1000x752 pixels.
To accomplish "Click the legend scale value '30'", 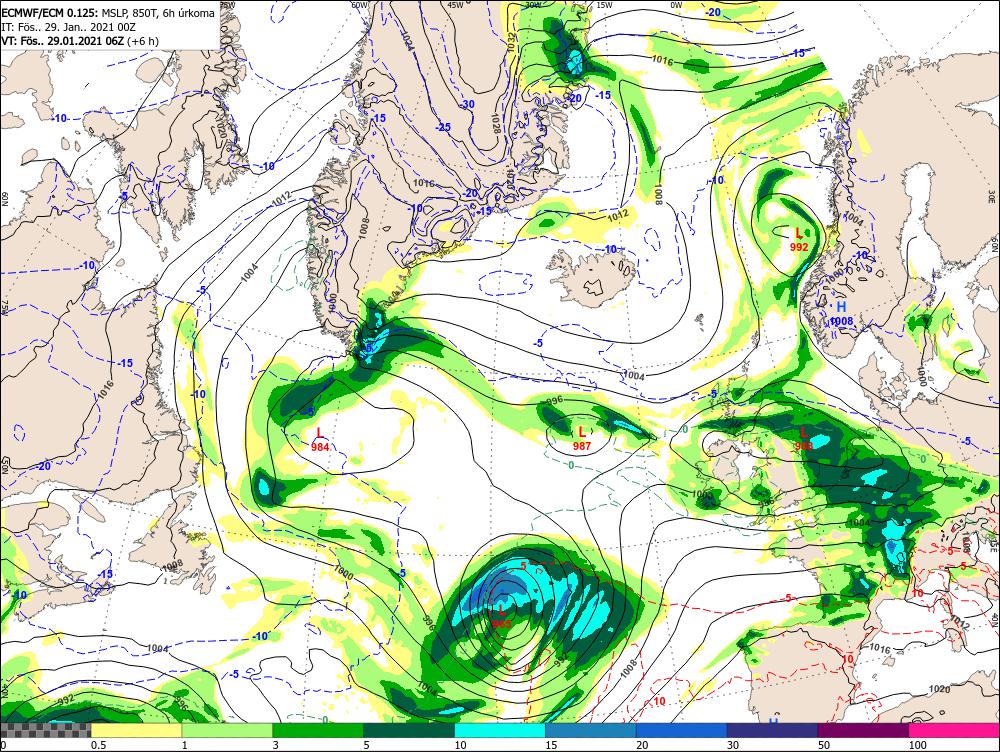I will click(733, 744).
